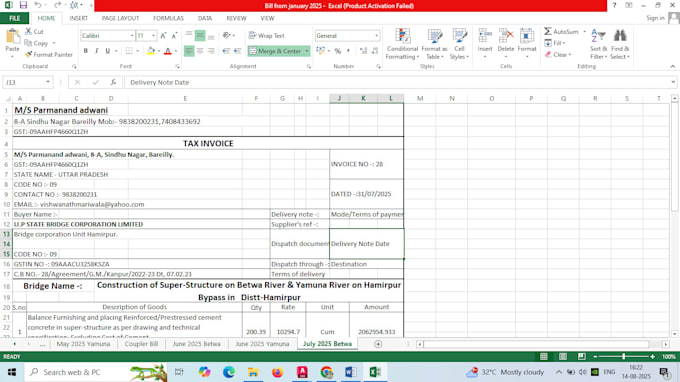This screenshot has height=382, width=680.
Task: Switch to the REVIEW ribbon tab
Action: point(236,18)
